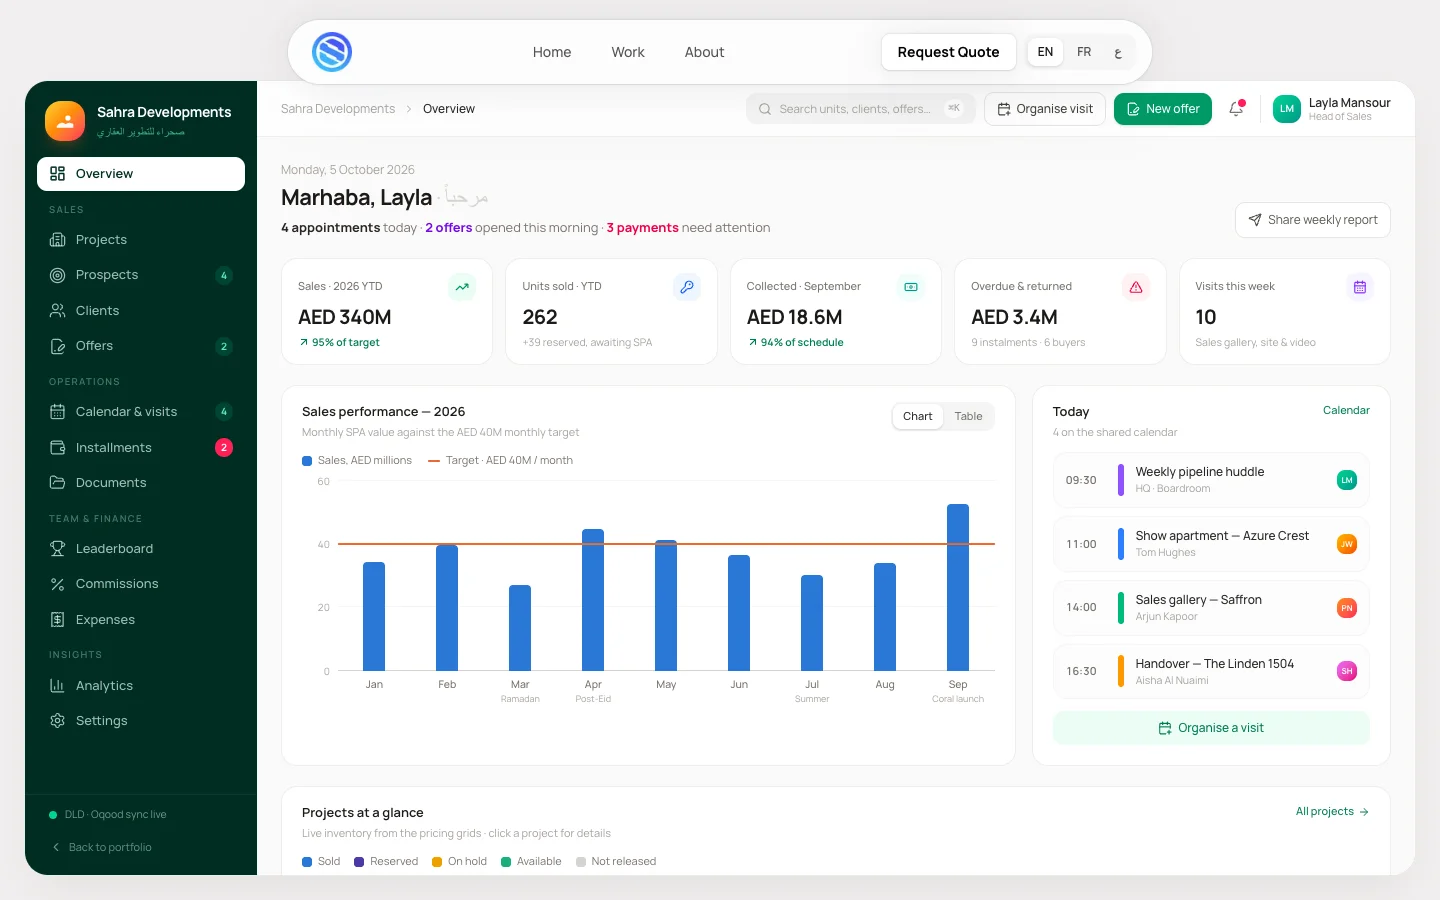Click the Sep bar in the sales chart
Screen dimensions: 1440x900
(958, 587)
